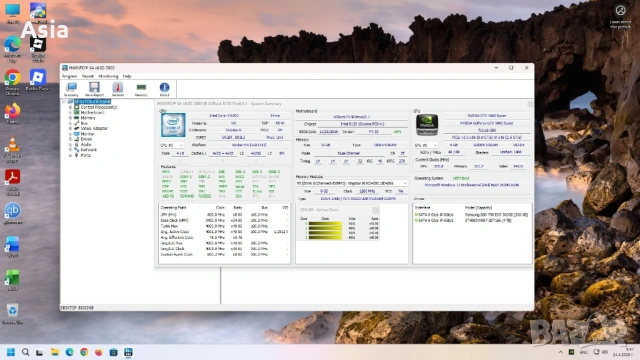Viewport: 640px width, 360px height.
Task: Click the Avg. Active Clock row
Action: [224, 232]
